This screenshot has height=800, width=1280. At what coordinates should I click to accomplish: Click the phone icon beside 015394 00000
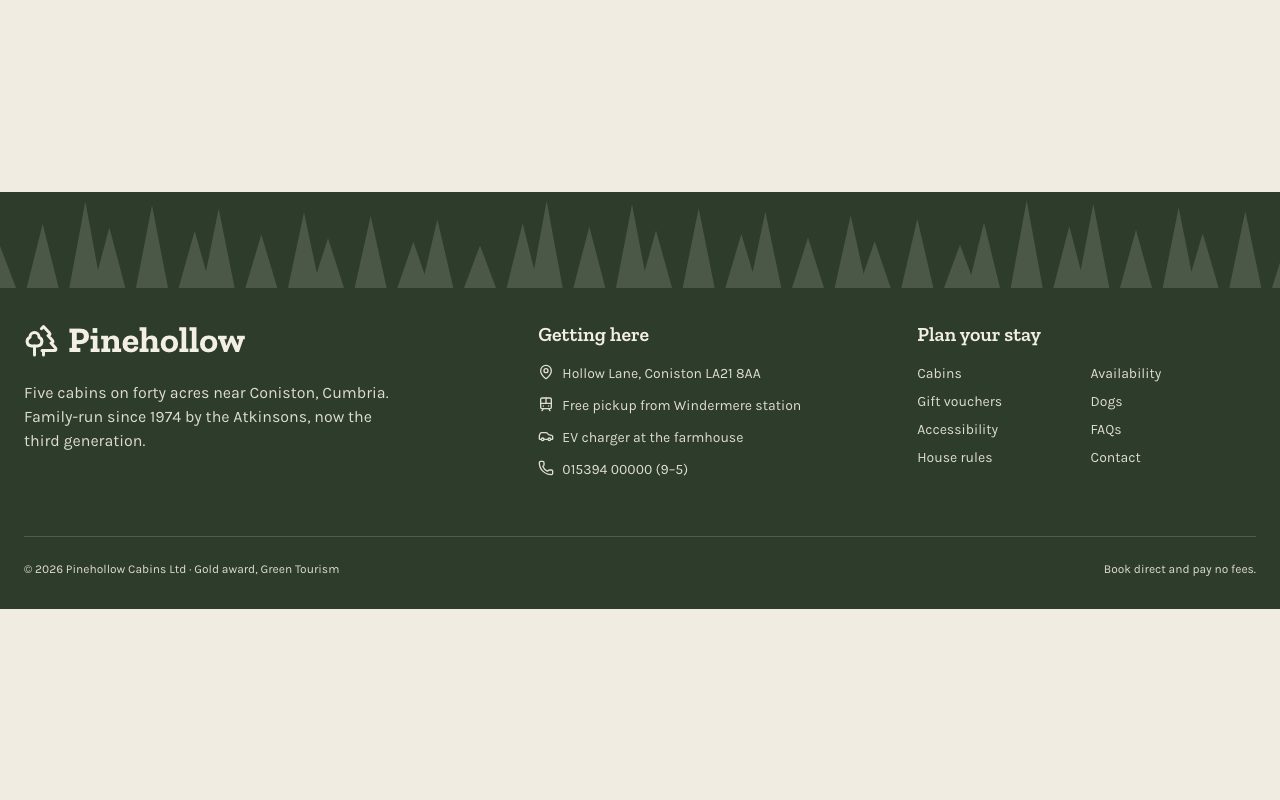(x=546, y=468)
